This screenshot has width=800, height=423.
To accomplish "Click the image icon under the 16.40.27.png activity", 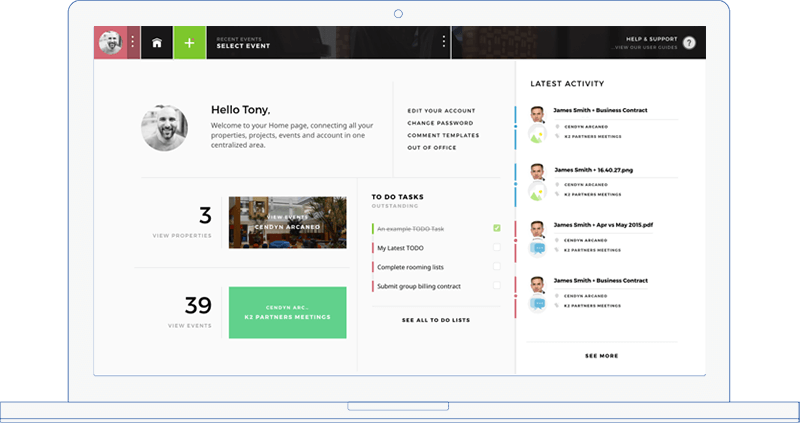I will pos(537,192).
